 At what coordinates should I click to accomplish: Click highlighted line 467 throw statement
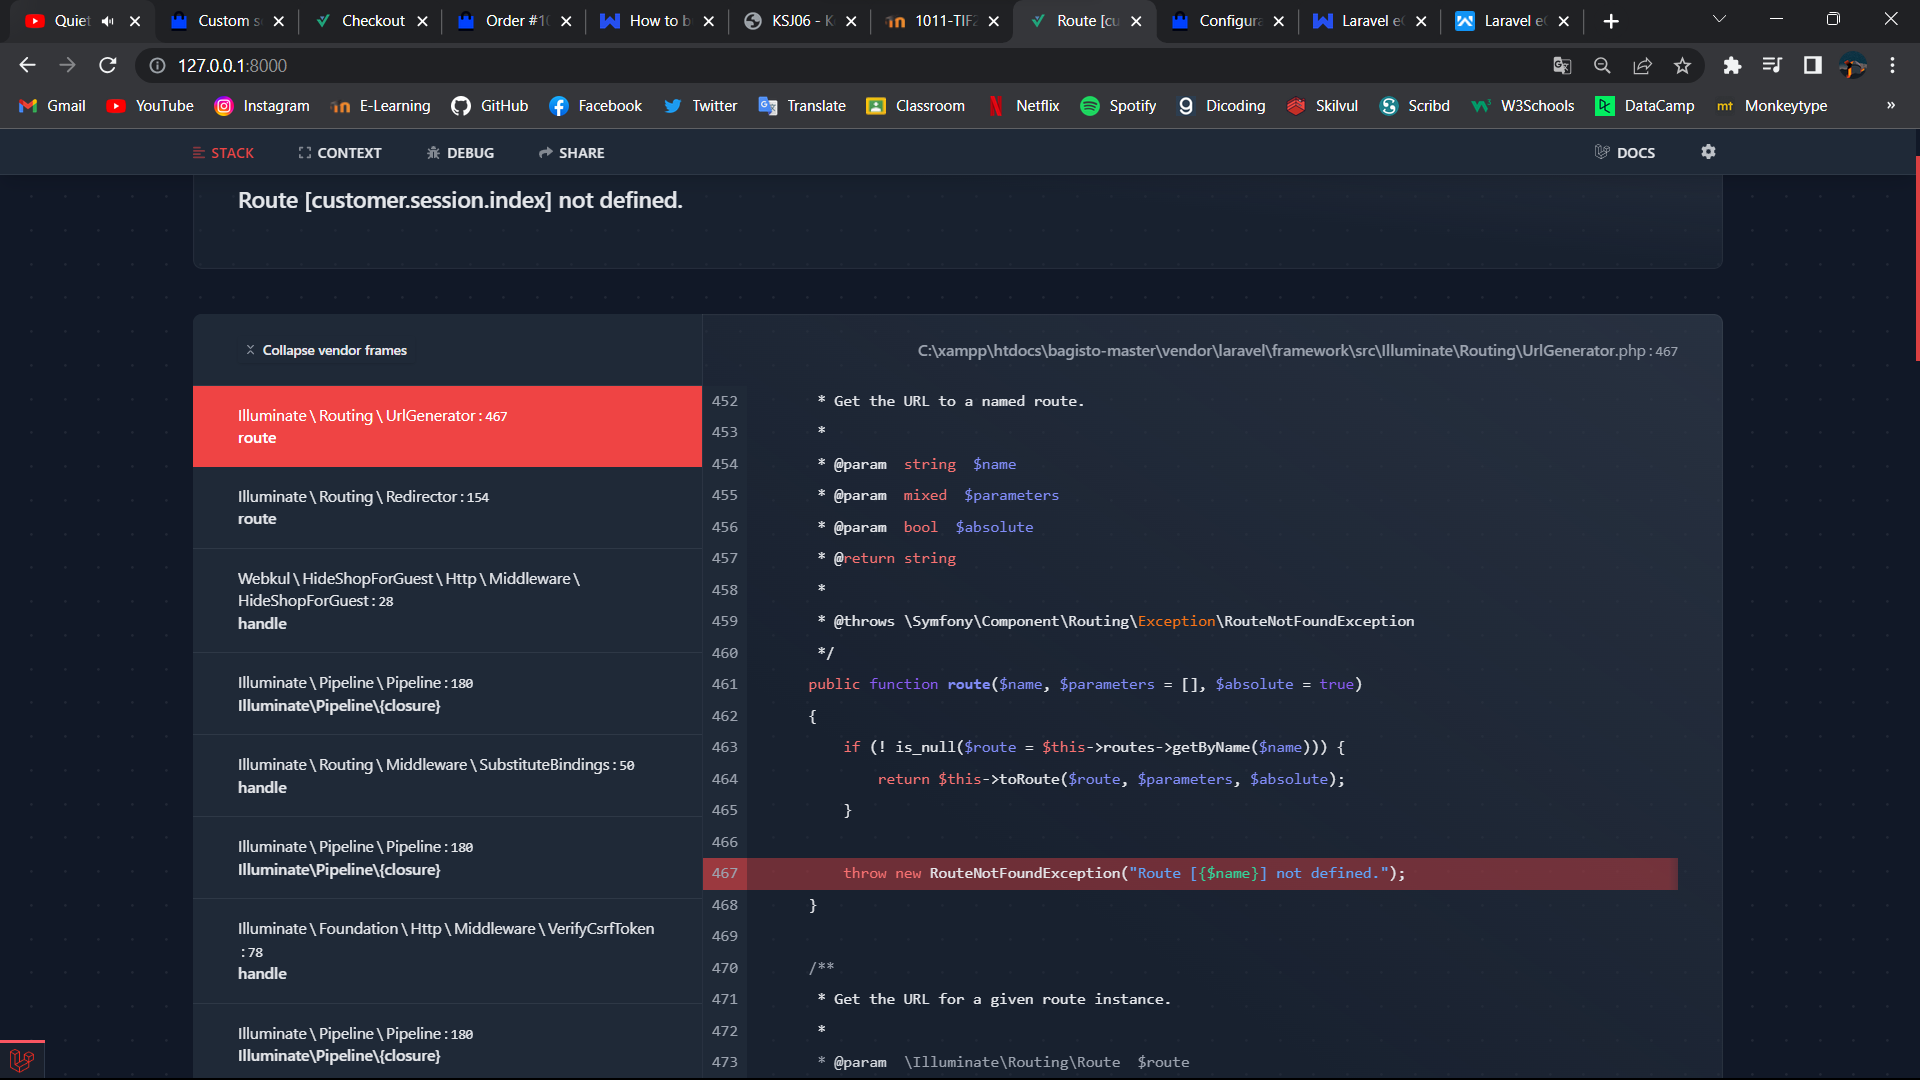click(x=1190, y=873)
